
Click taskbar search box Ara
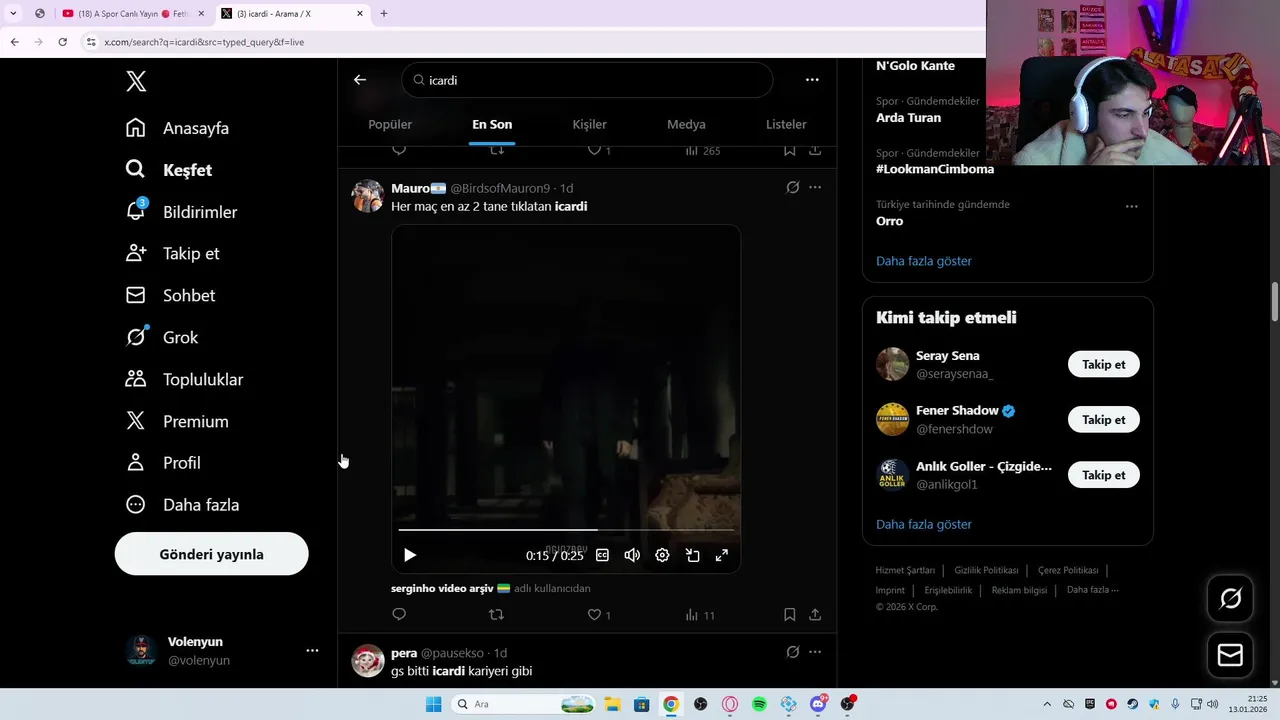(524, 704)
